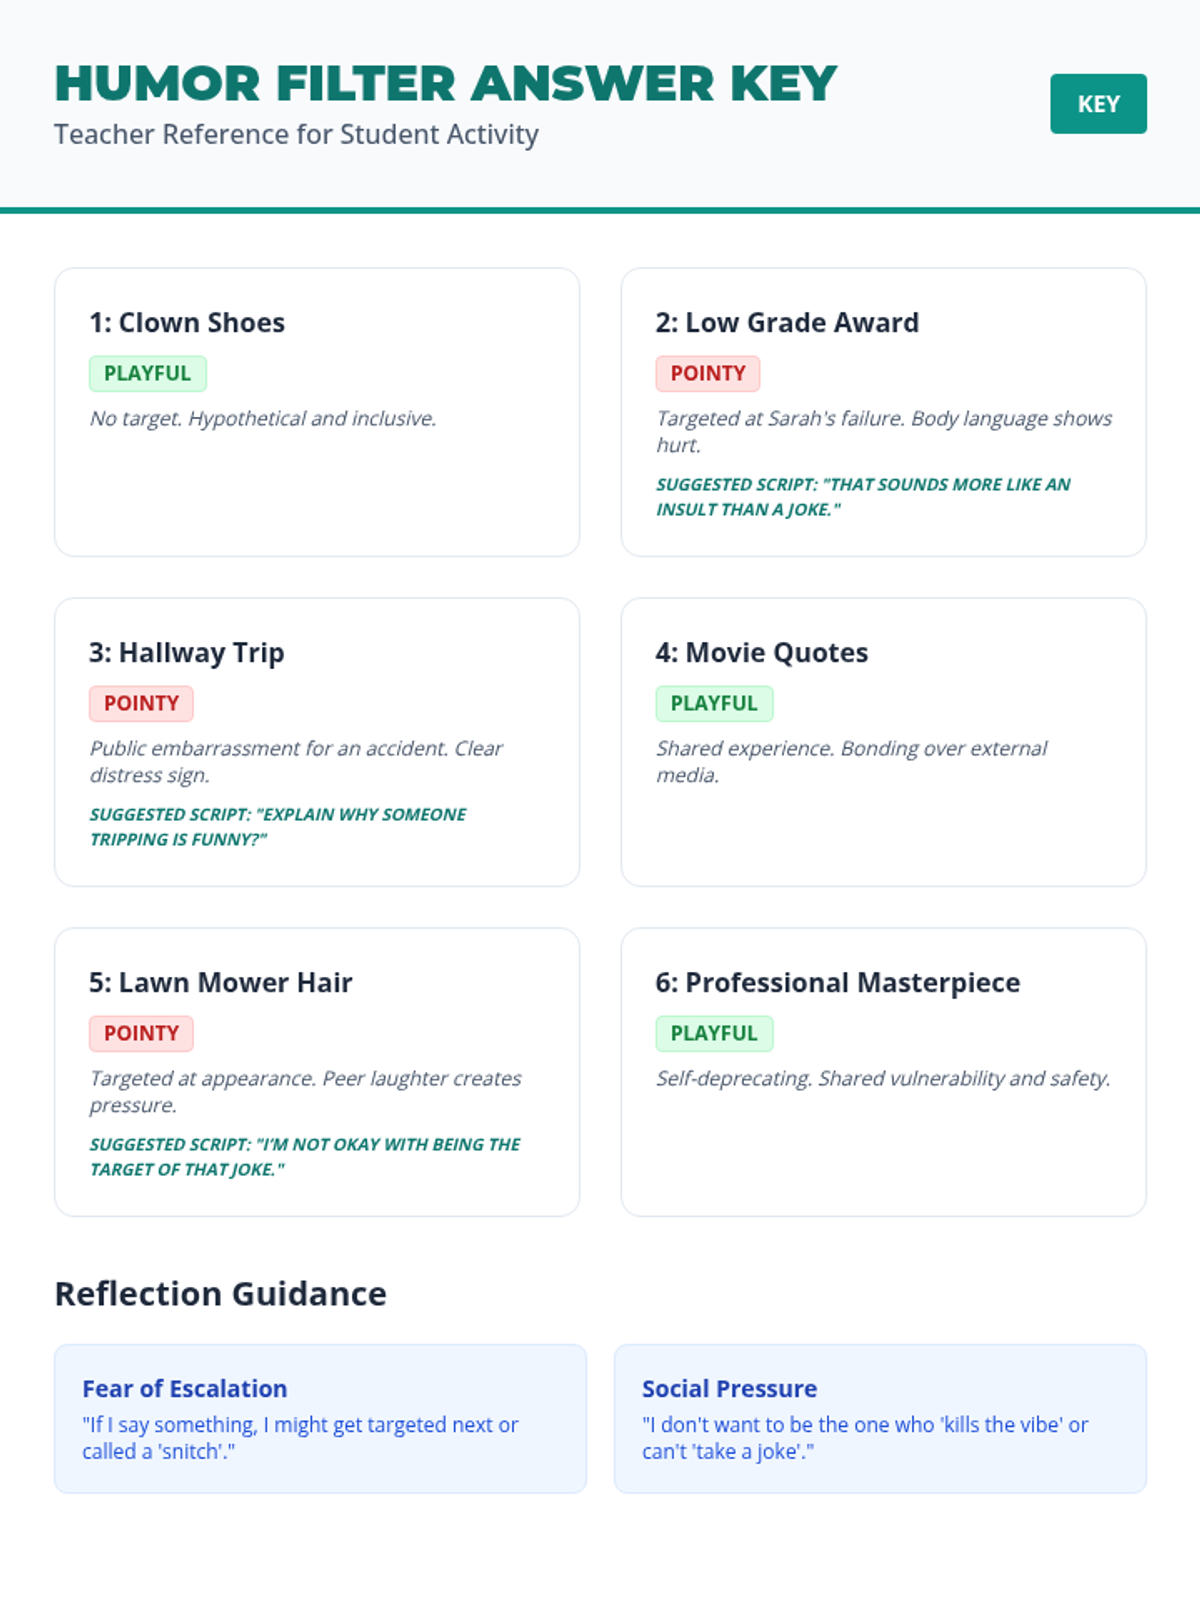The image size is (1200, 1600).
Task: Click the POINTY tag under Low Grade Award
Action: (708, 374)
